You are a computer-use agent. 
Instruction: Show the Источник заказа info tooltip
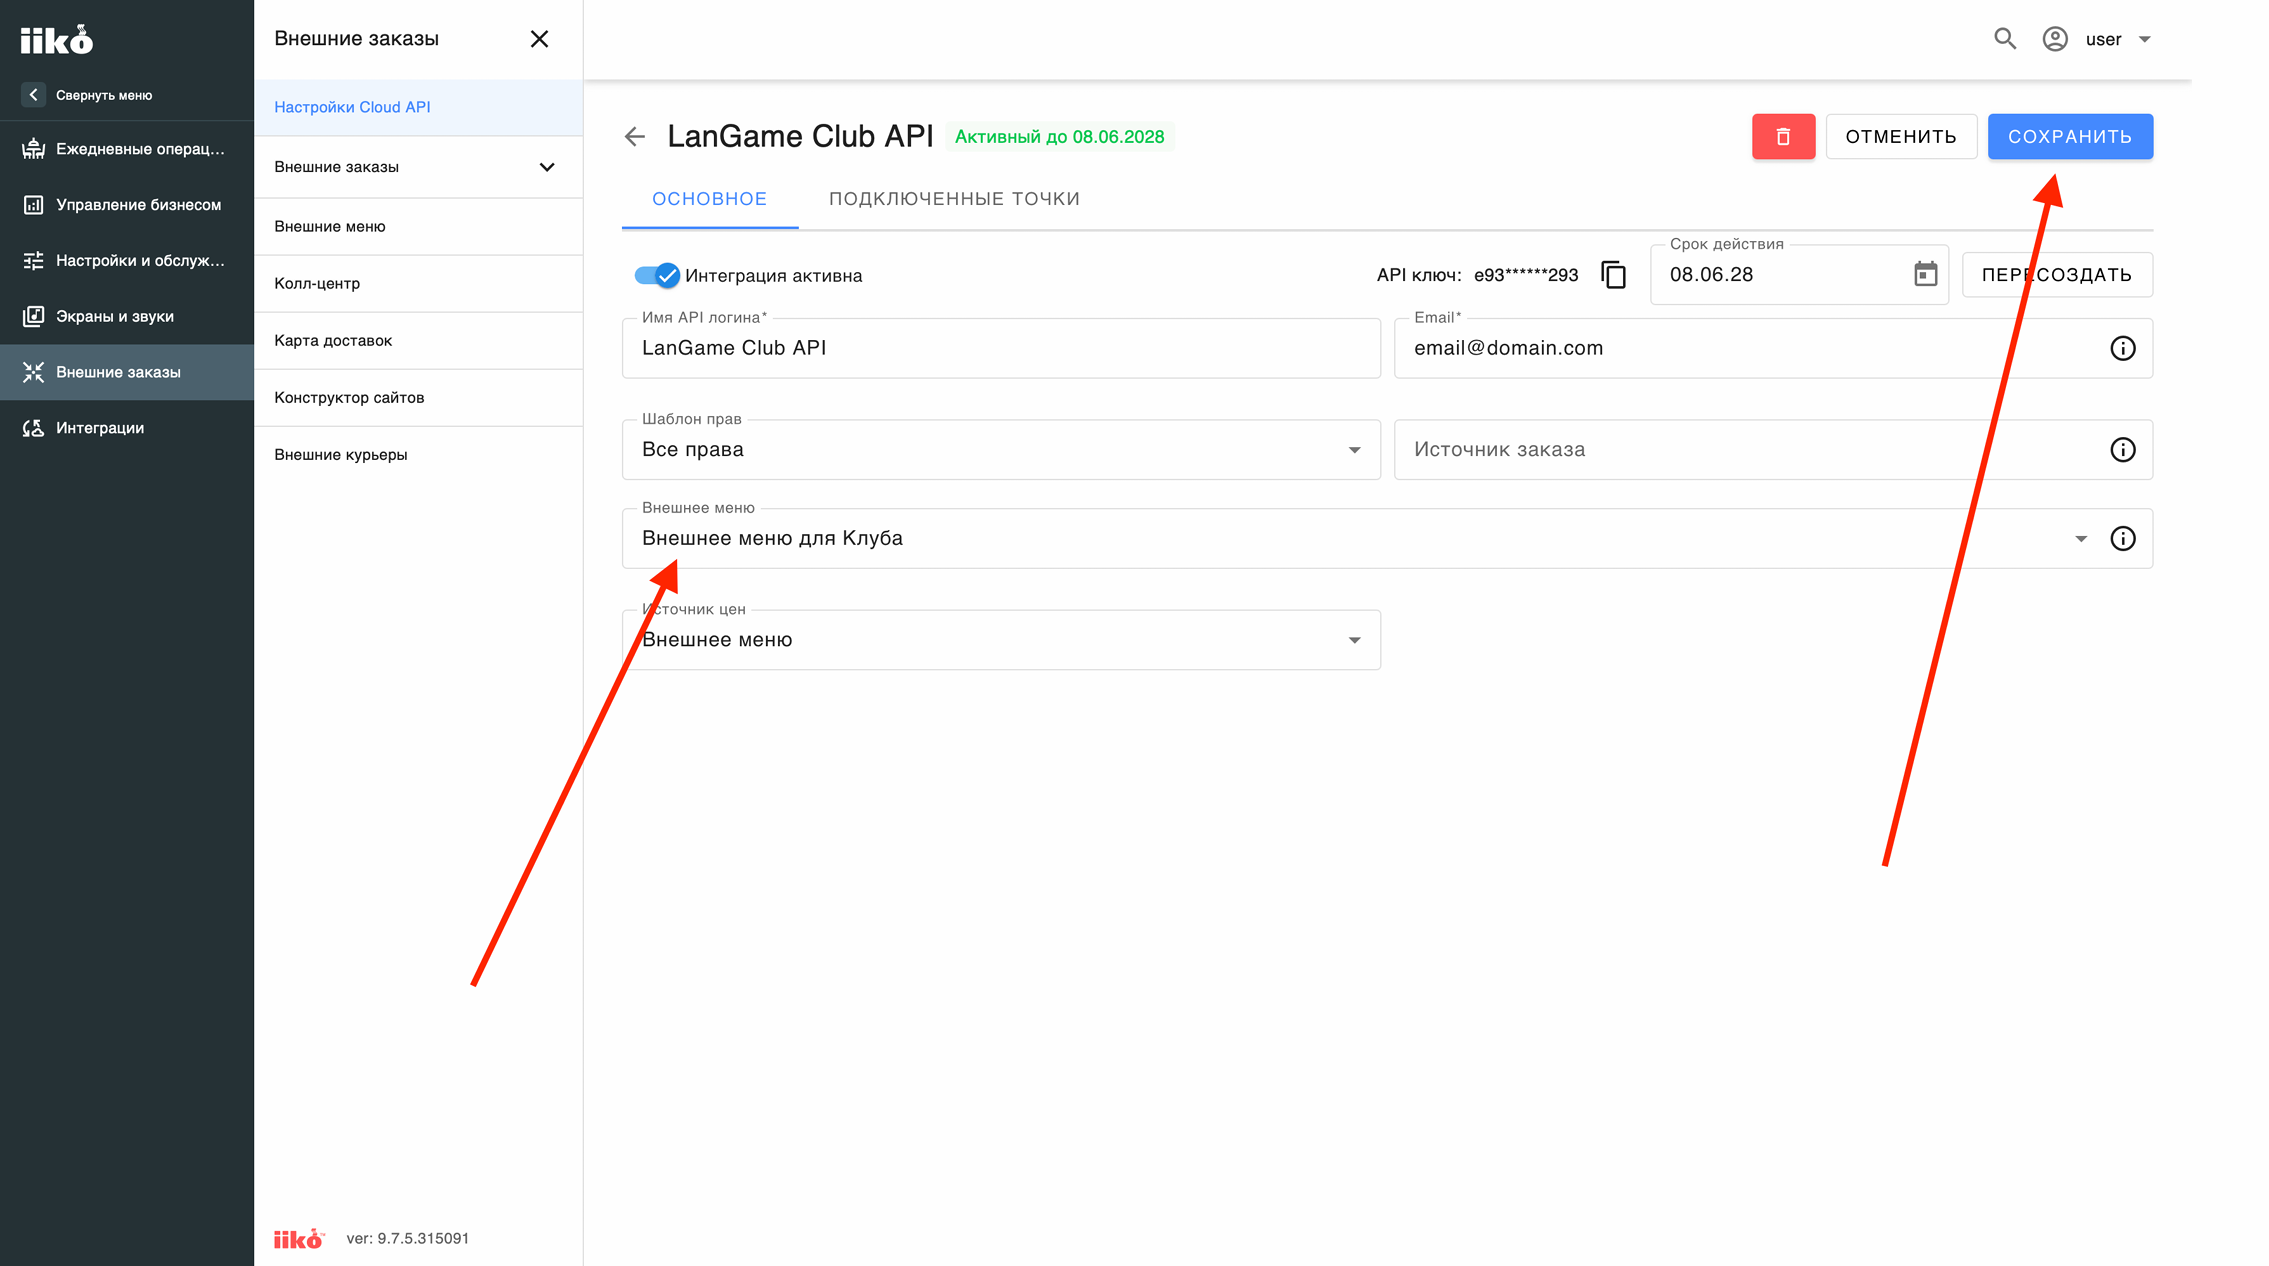click(x=2122, y=450)
